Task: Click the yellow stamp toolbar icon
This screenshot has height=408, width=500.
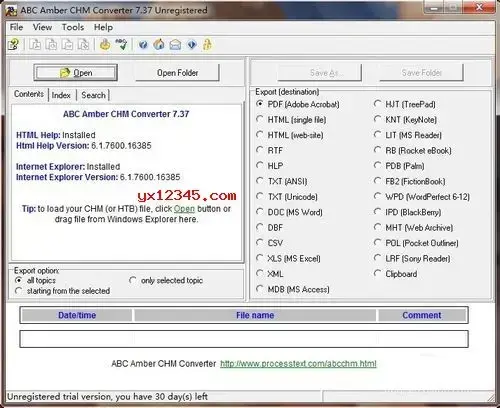Action: pos(105,44)
